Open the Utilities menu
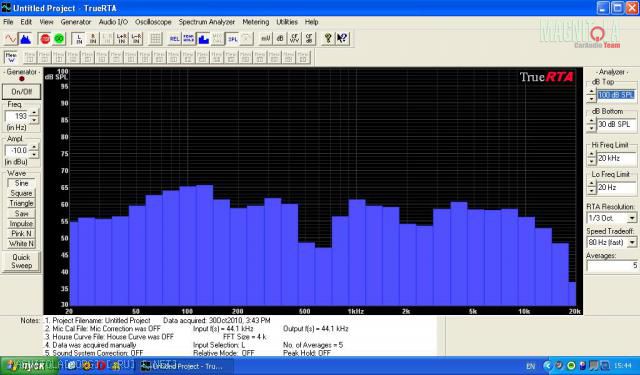Image resolution: width=640 pixels, height=375 pixels. [x=287, y=22]
